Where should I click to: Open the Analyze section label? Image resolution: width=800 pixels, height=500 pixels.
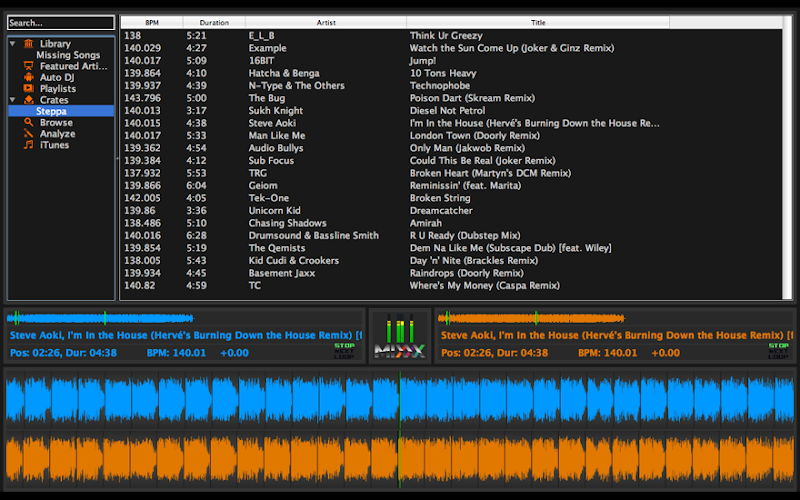[x=57, y=134]
